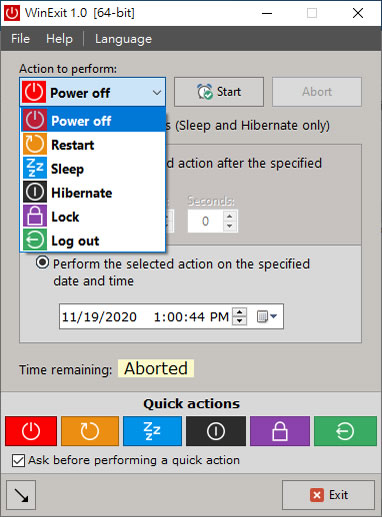The image size is (382, 518).
Task: Click the green Log out quick action
Action: [x=345, y=431]
